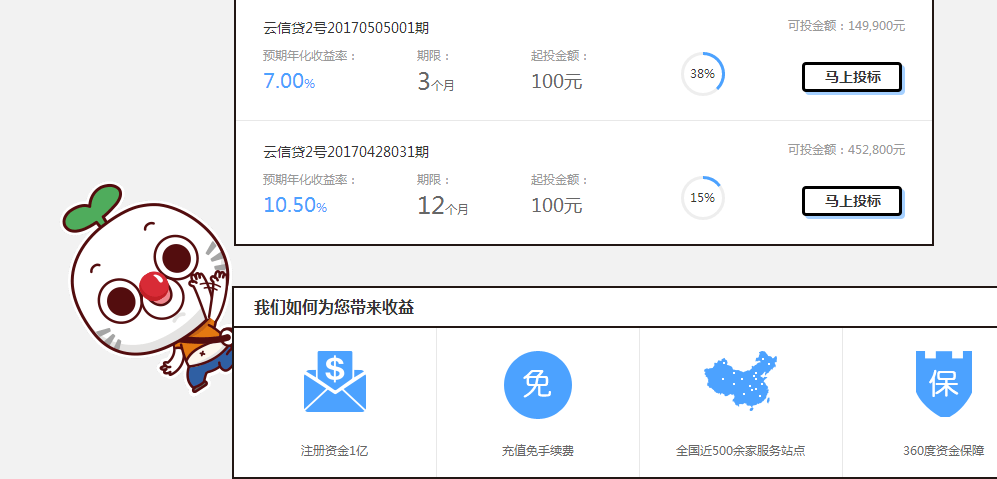Click the cartoon mascot with green sprout

click(149, 288)
